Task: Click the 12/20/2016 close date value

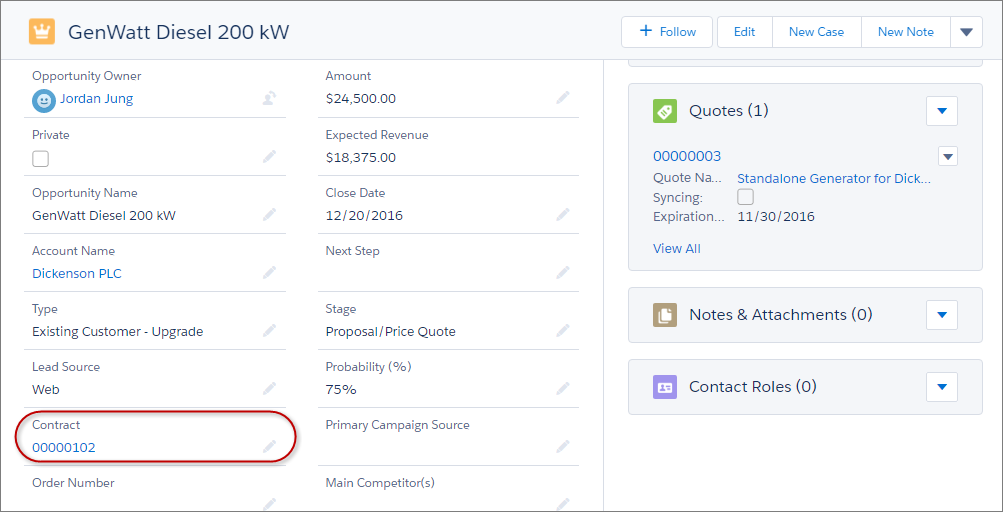Action: (364, 215)
